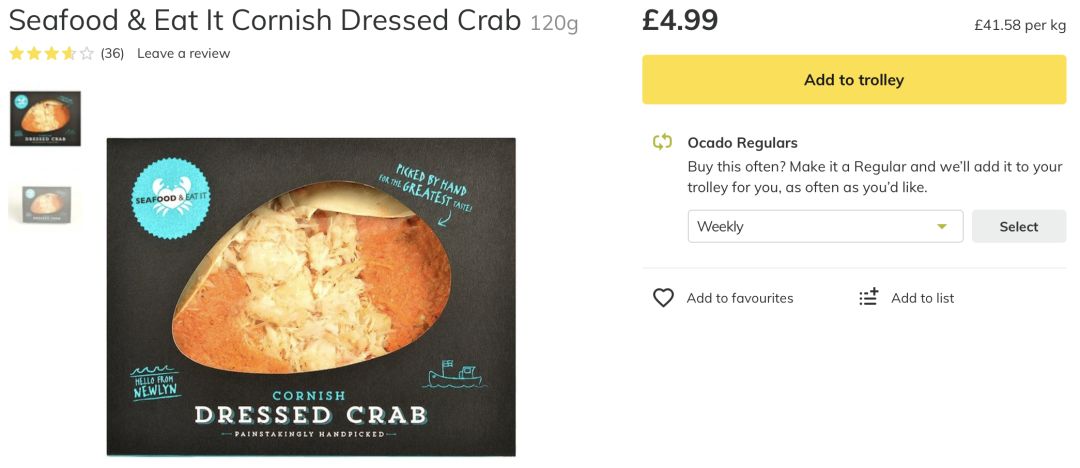Click the Cornish Dressed Crab product title
This screenshot has width=1080, height=468.
265,21
